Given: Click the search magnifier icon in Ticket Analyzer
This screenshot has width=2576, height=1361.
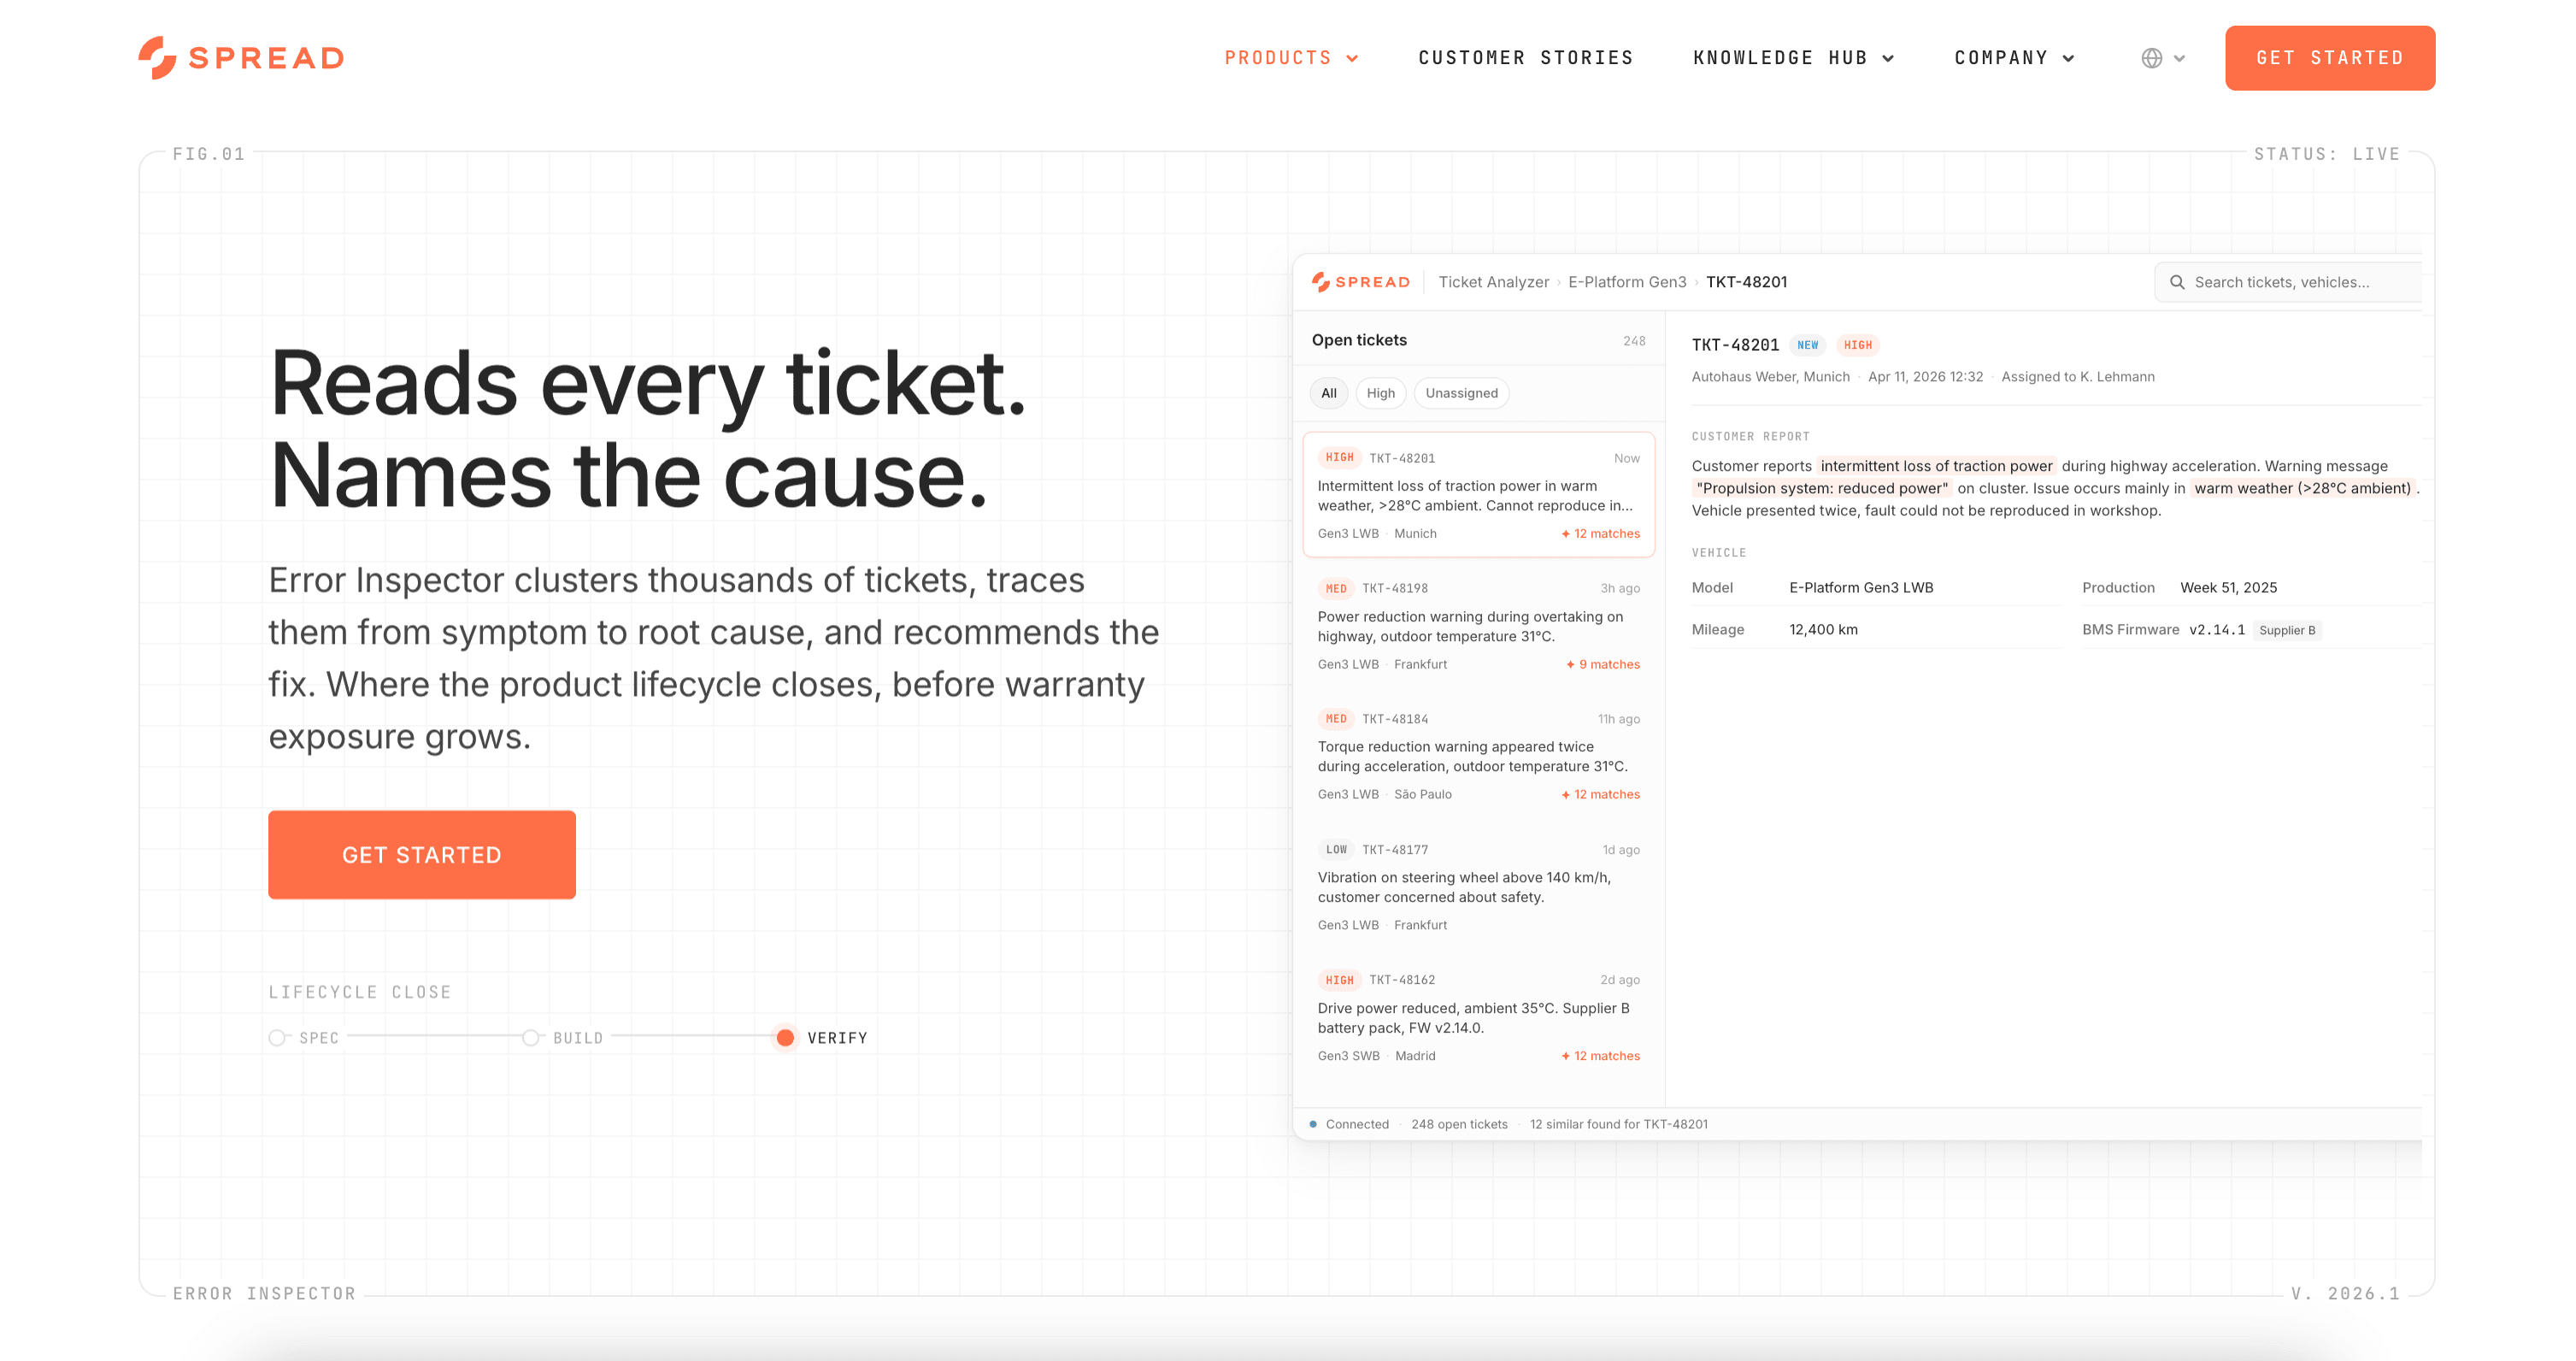Looking at the screenshot, I should coord(2176,282).
